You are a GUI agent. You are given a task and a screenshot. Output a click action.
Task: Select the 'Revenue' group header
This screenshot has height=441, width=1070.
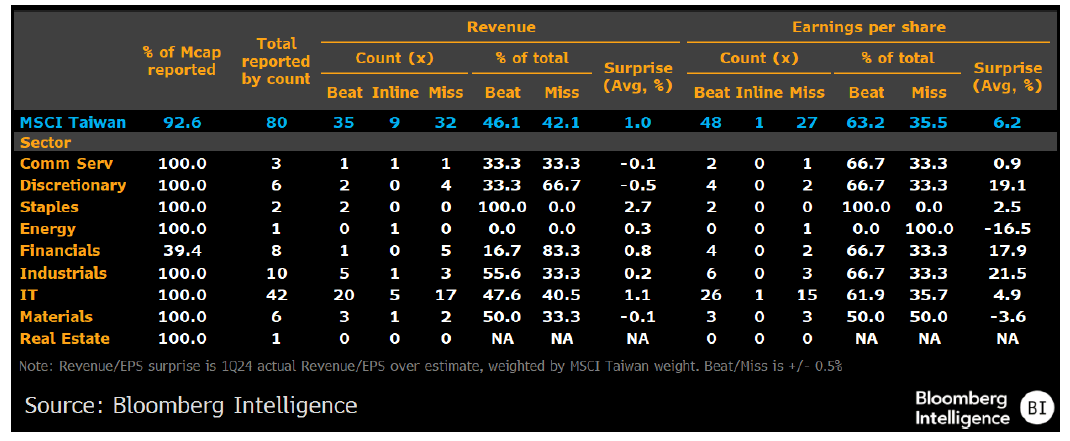point(501,27)
